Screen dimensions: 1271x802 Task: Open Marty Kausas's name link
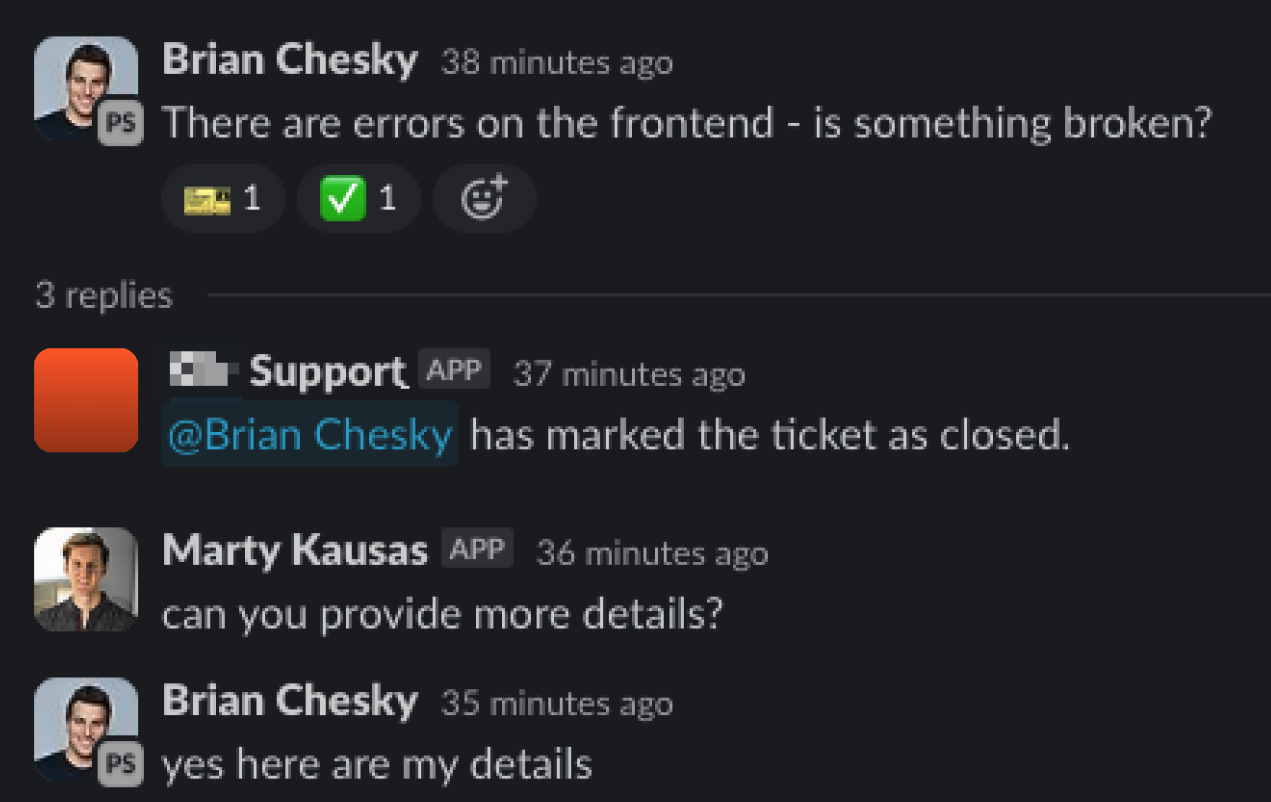(294, 551)
